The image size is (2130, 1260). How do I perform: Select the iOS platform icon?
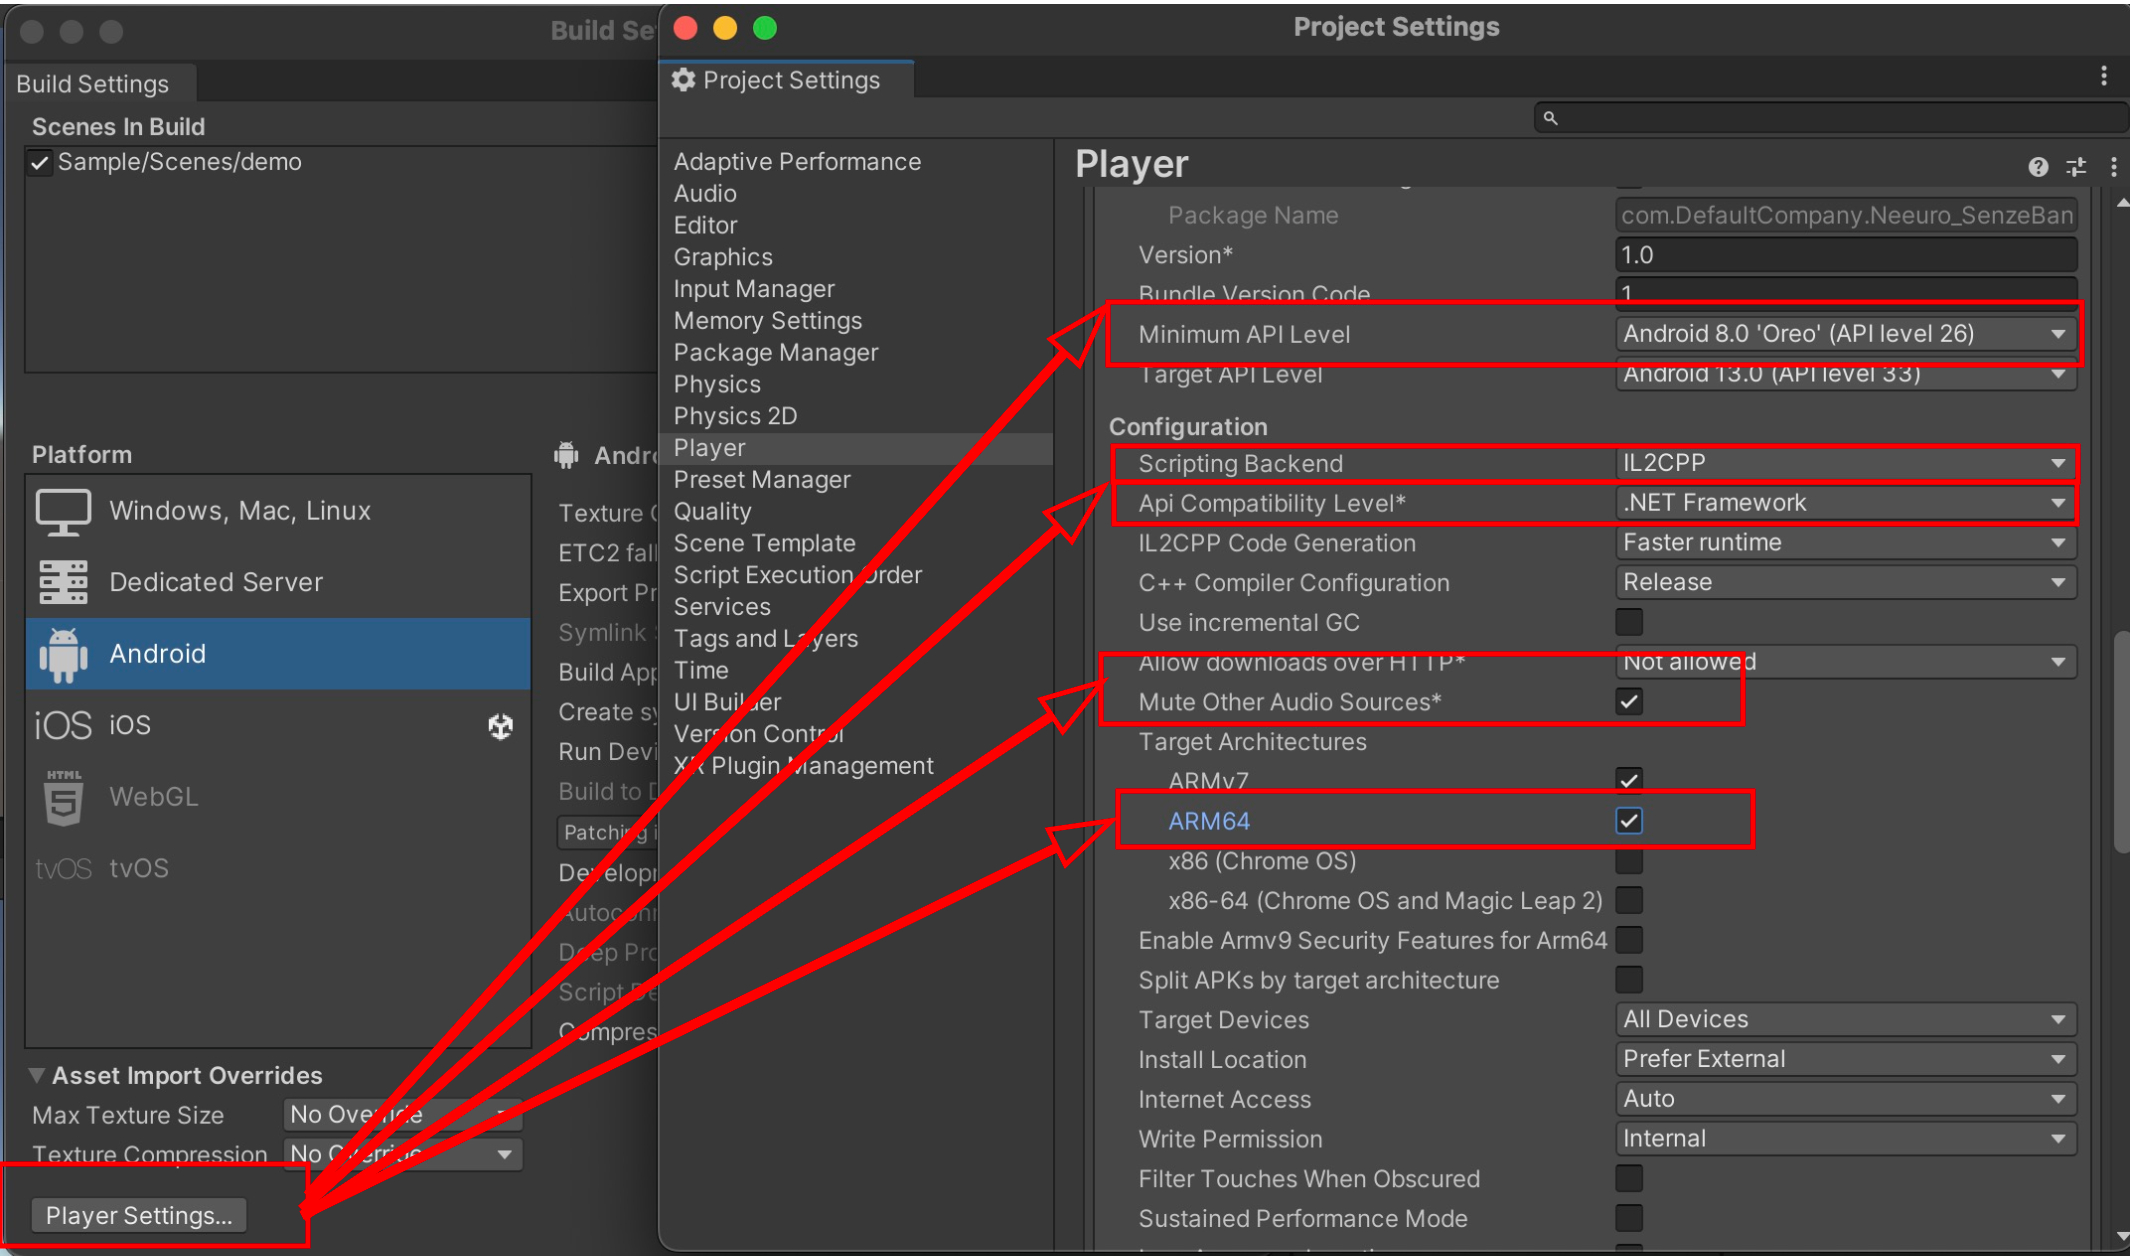pos(63,724)
